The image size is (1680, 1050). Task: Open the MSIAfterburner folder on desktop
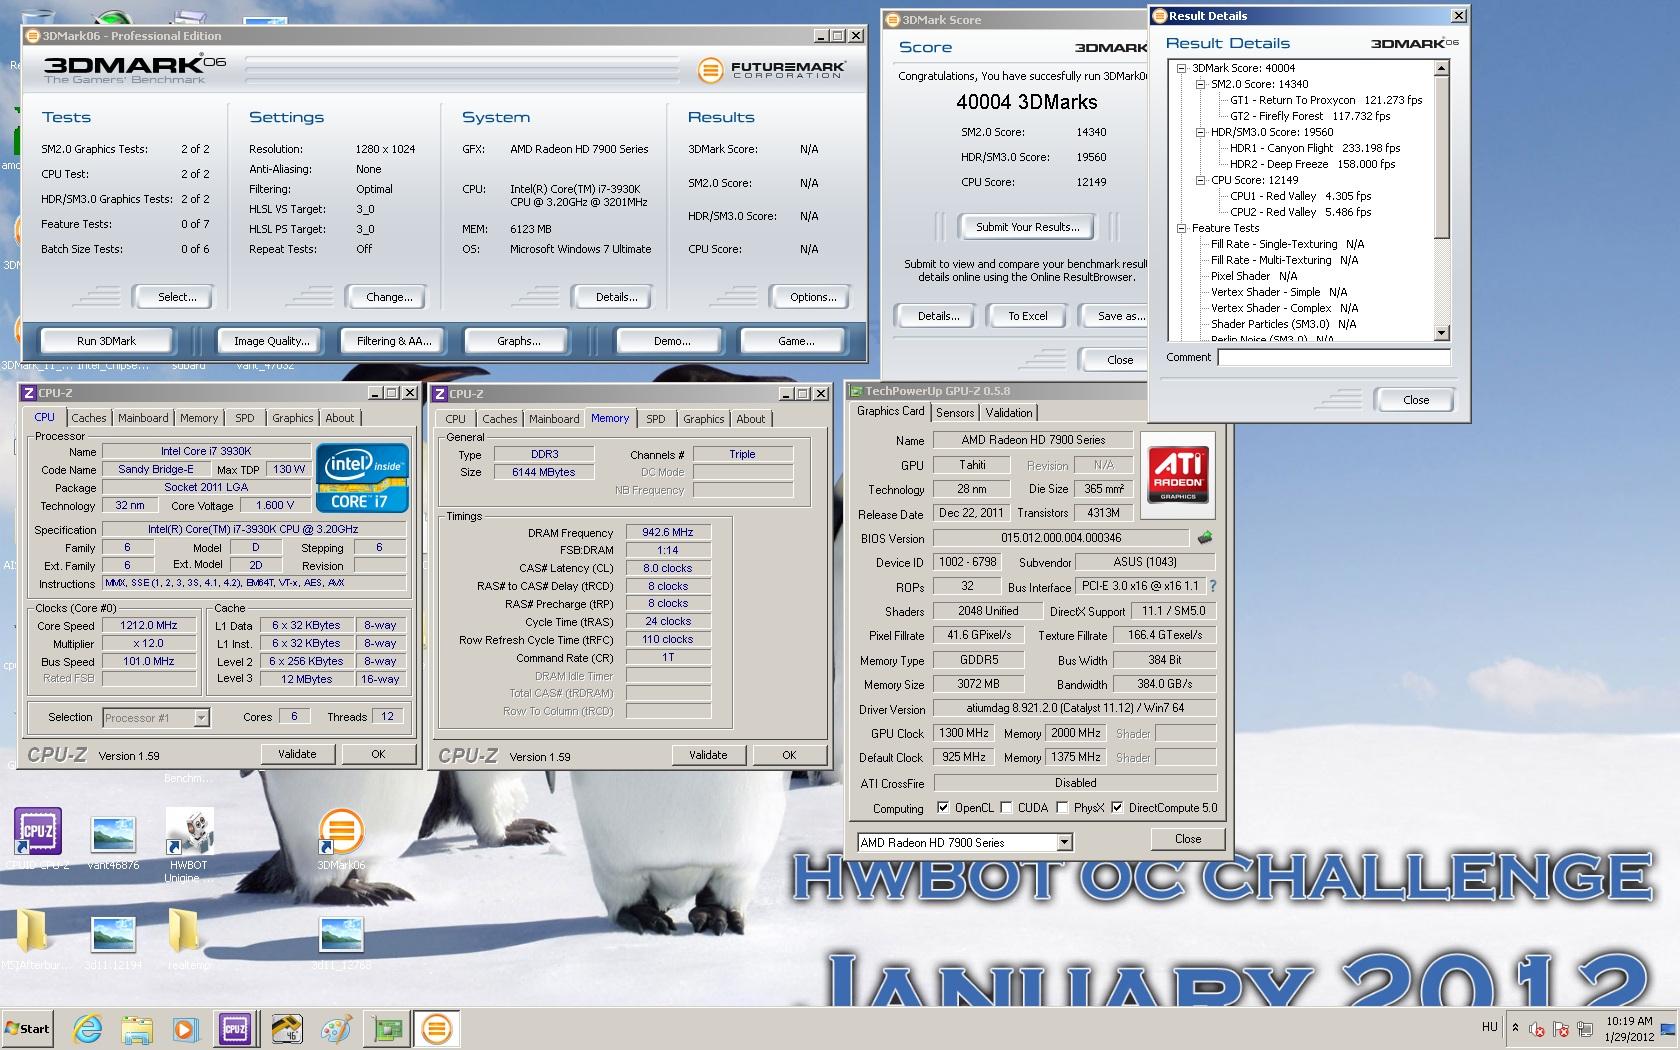click(31, 937)
